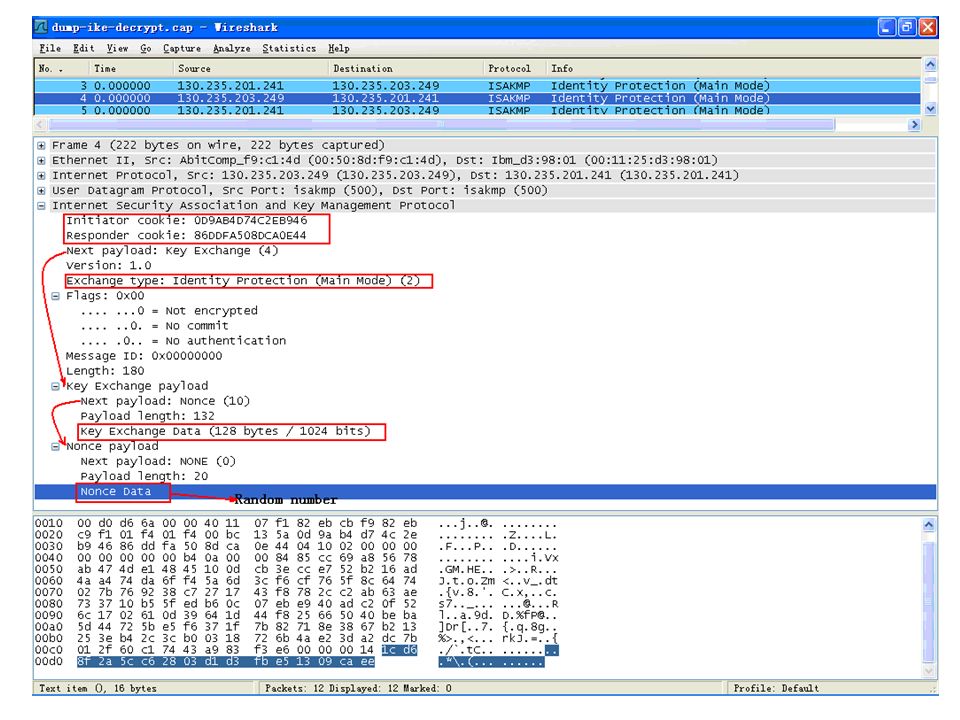This screenshot has height=720, width=960.
Task: Expand the Internet Protocol tree node
Action: [x=41, y=176]
